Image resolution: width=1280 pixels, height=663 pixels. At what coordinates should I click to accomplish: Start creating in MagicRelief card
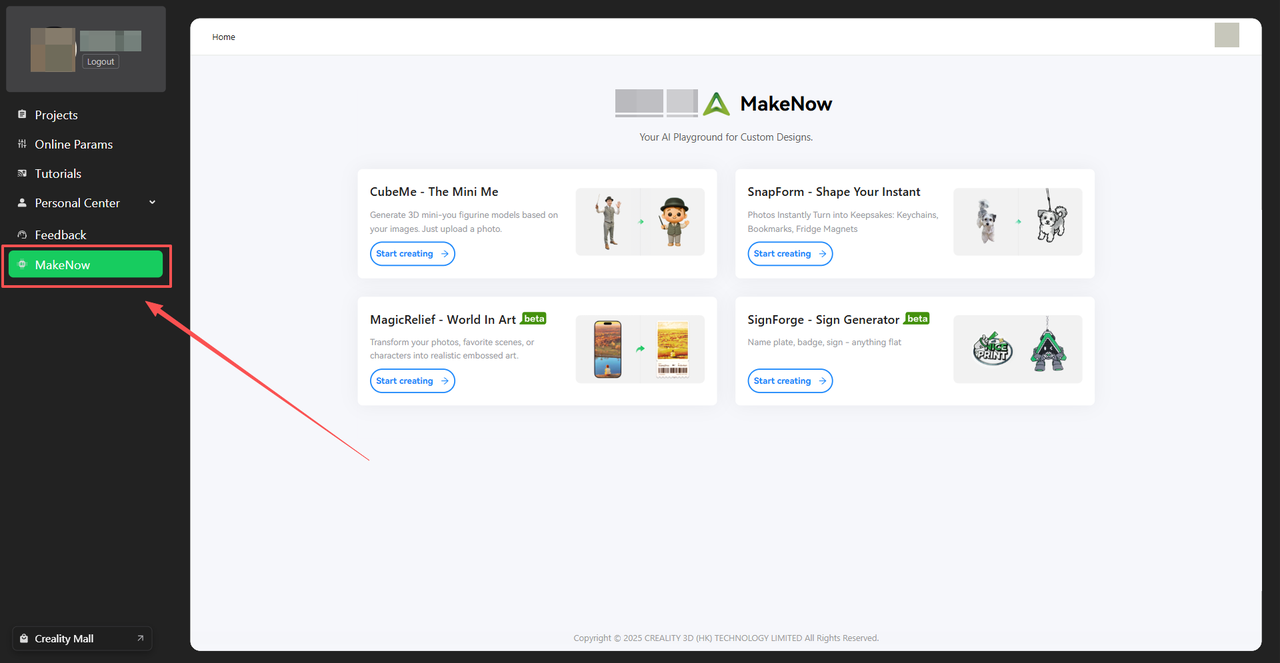[x=412, y=381]
